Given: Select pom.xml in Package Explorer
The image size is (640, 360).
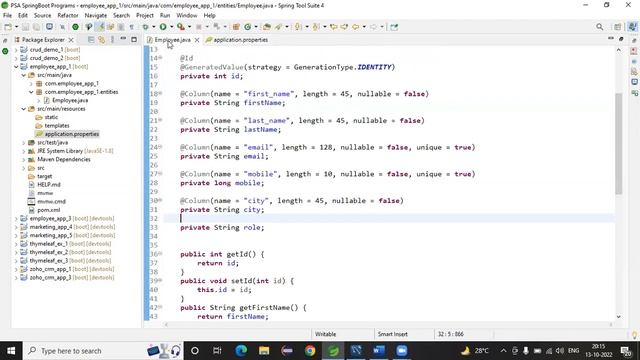Looking at the screenshot, I should 49,210.
